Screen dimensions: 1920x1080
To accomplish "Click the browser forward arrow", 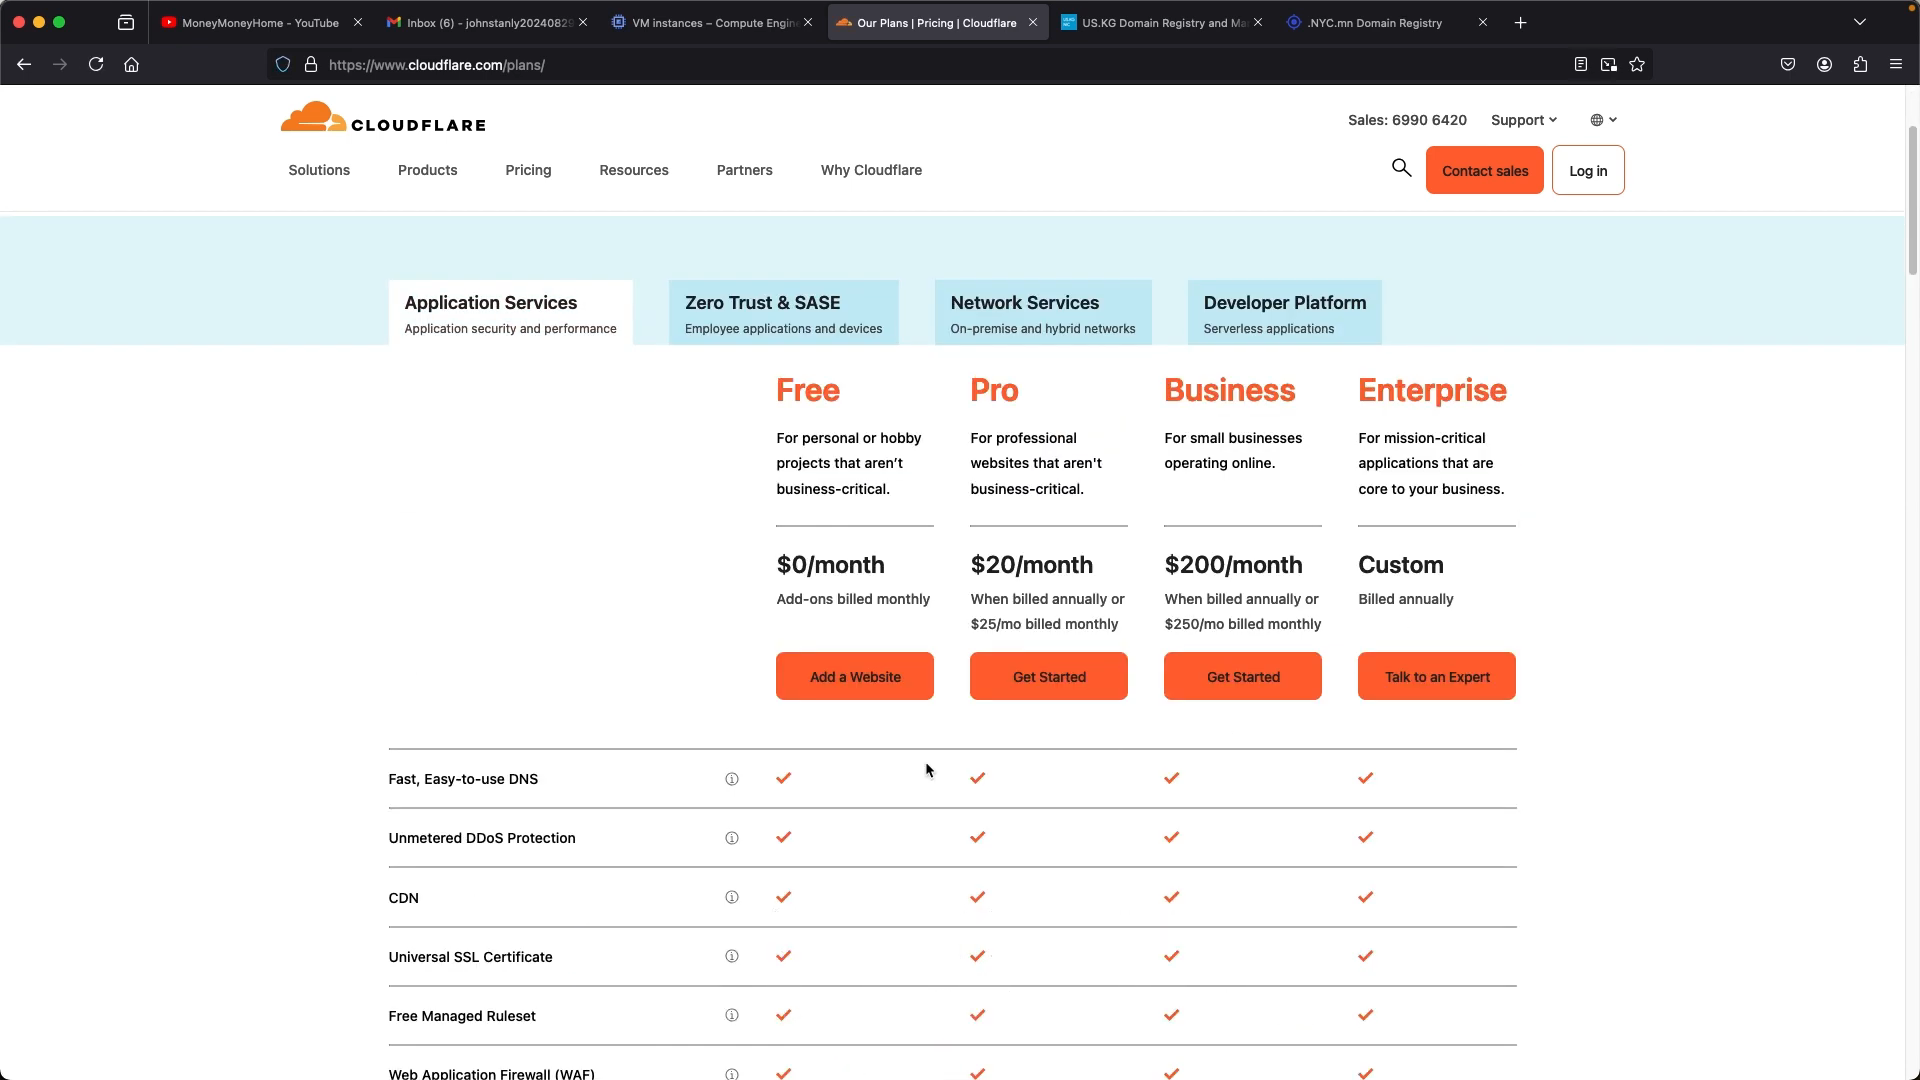I will 60,64.
